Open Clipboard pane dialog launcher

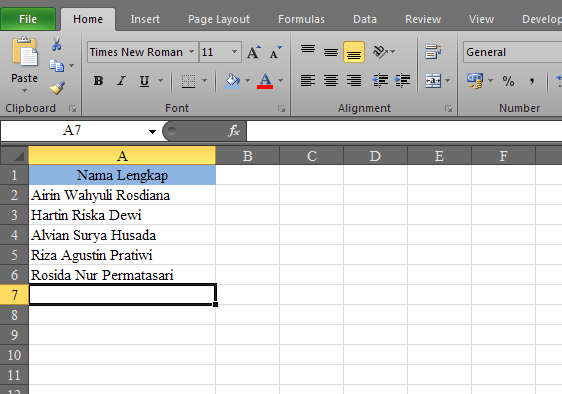pyautogui.click(x=73, y=108)
